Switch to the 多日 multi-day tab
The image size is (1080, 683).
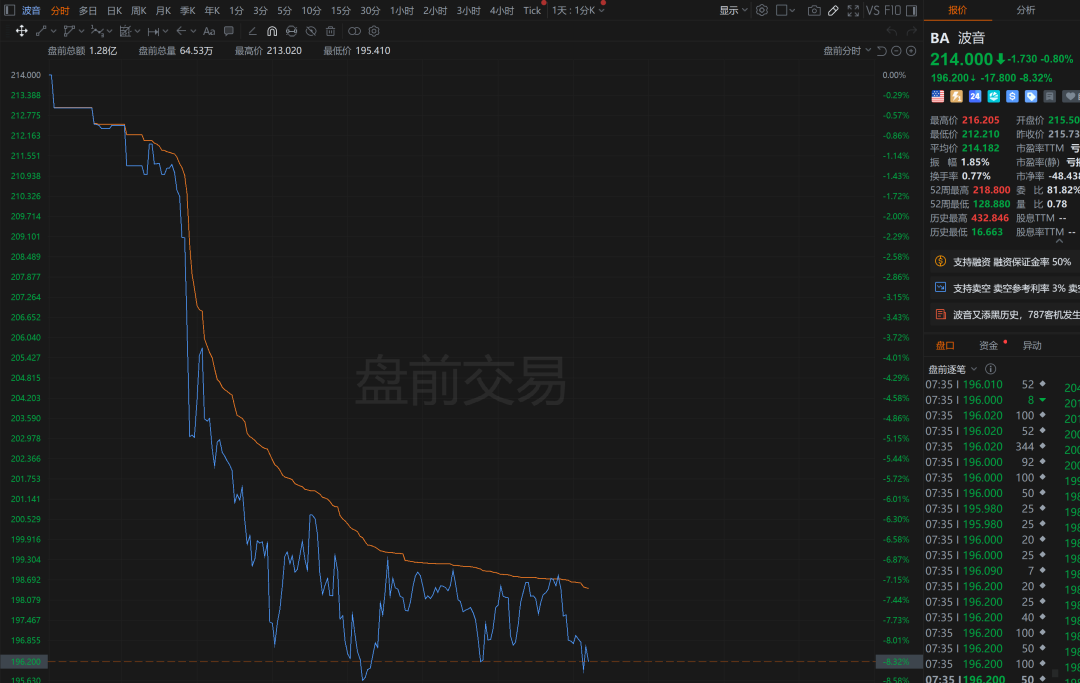click(87, 10)
